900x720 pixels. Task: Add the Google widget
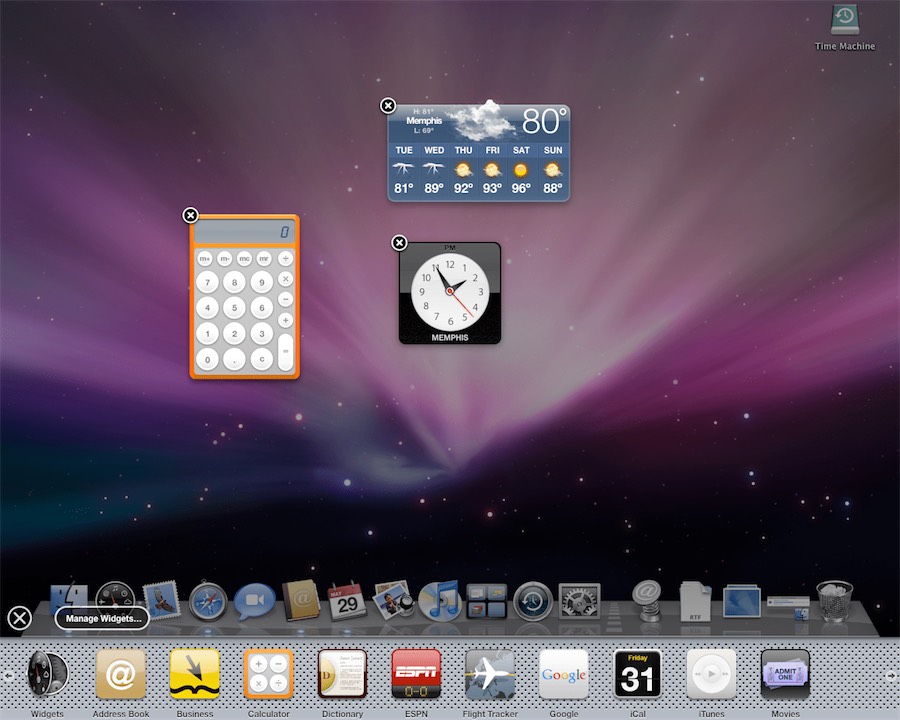[x=564, y=674]
